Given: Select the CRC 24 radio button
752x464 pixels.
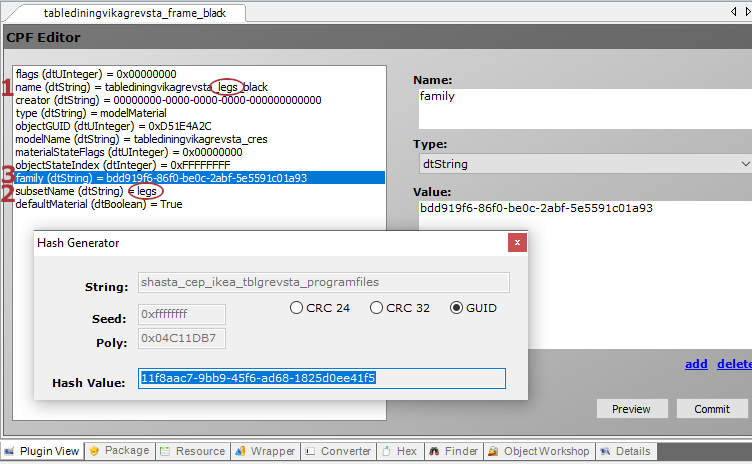Looking at the screenshot, I should [x=296, y=308].
